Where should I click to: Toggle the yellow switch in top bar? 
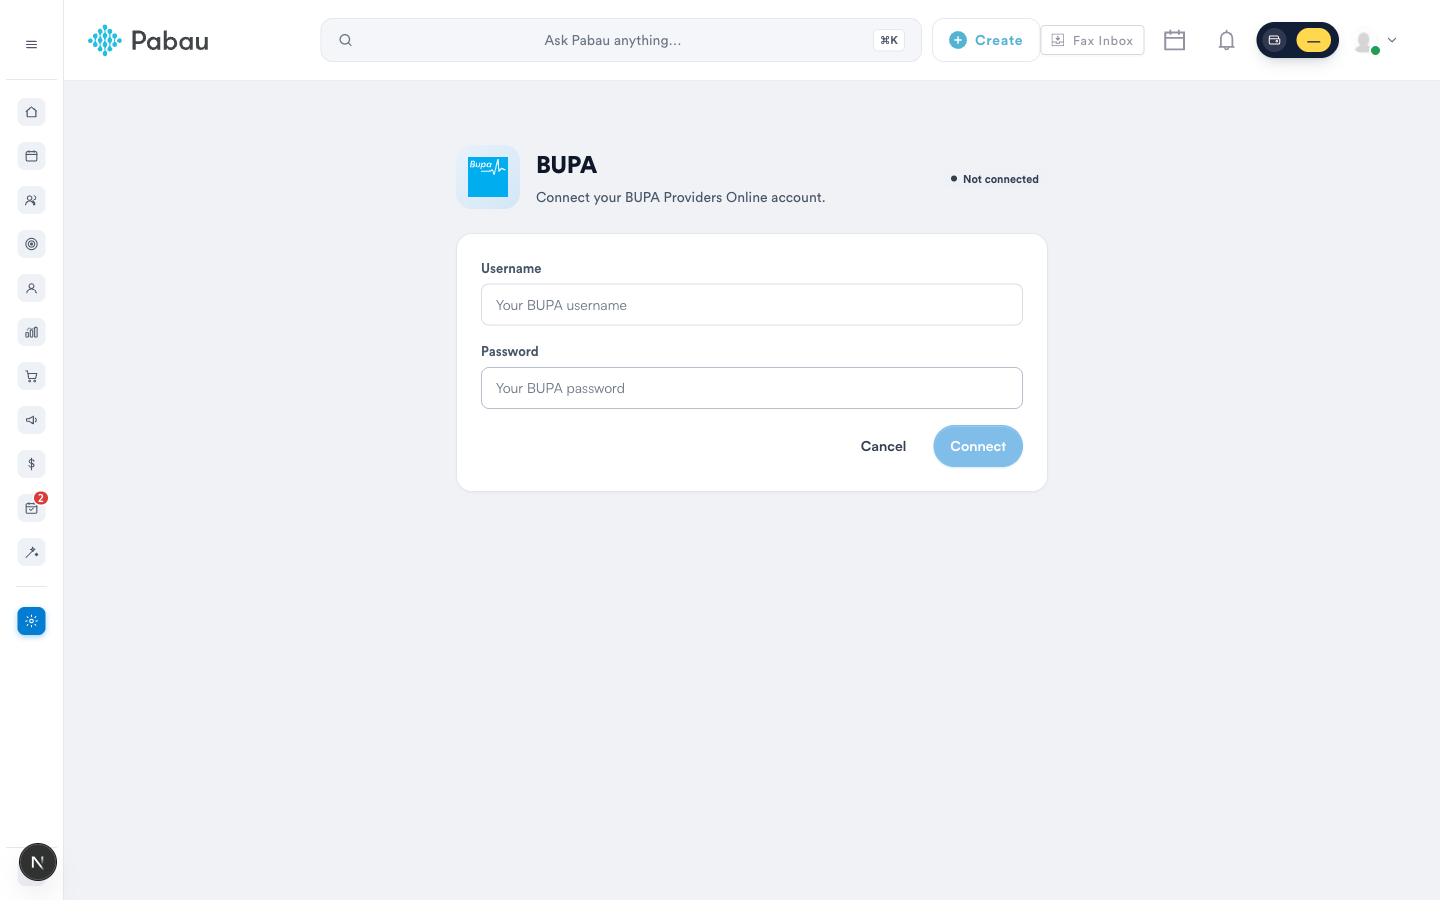click(1313, 40)
